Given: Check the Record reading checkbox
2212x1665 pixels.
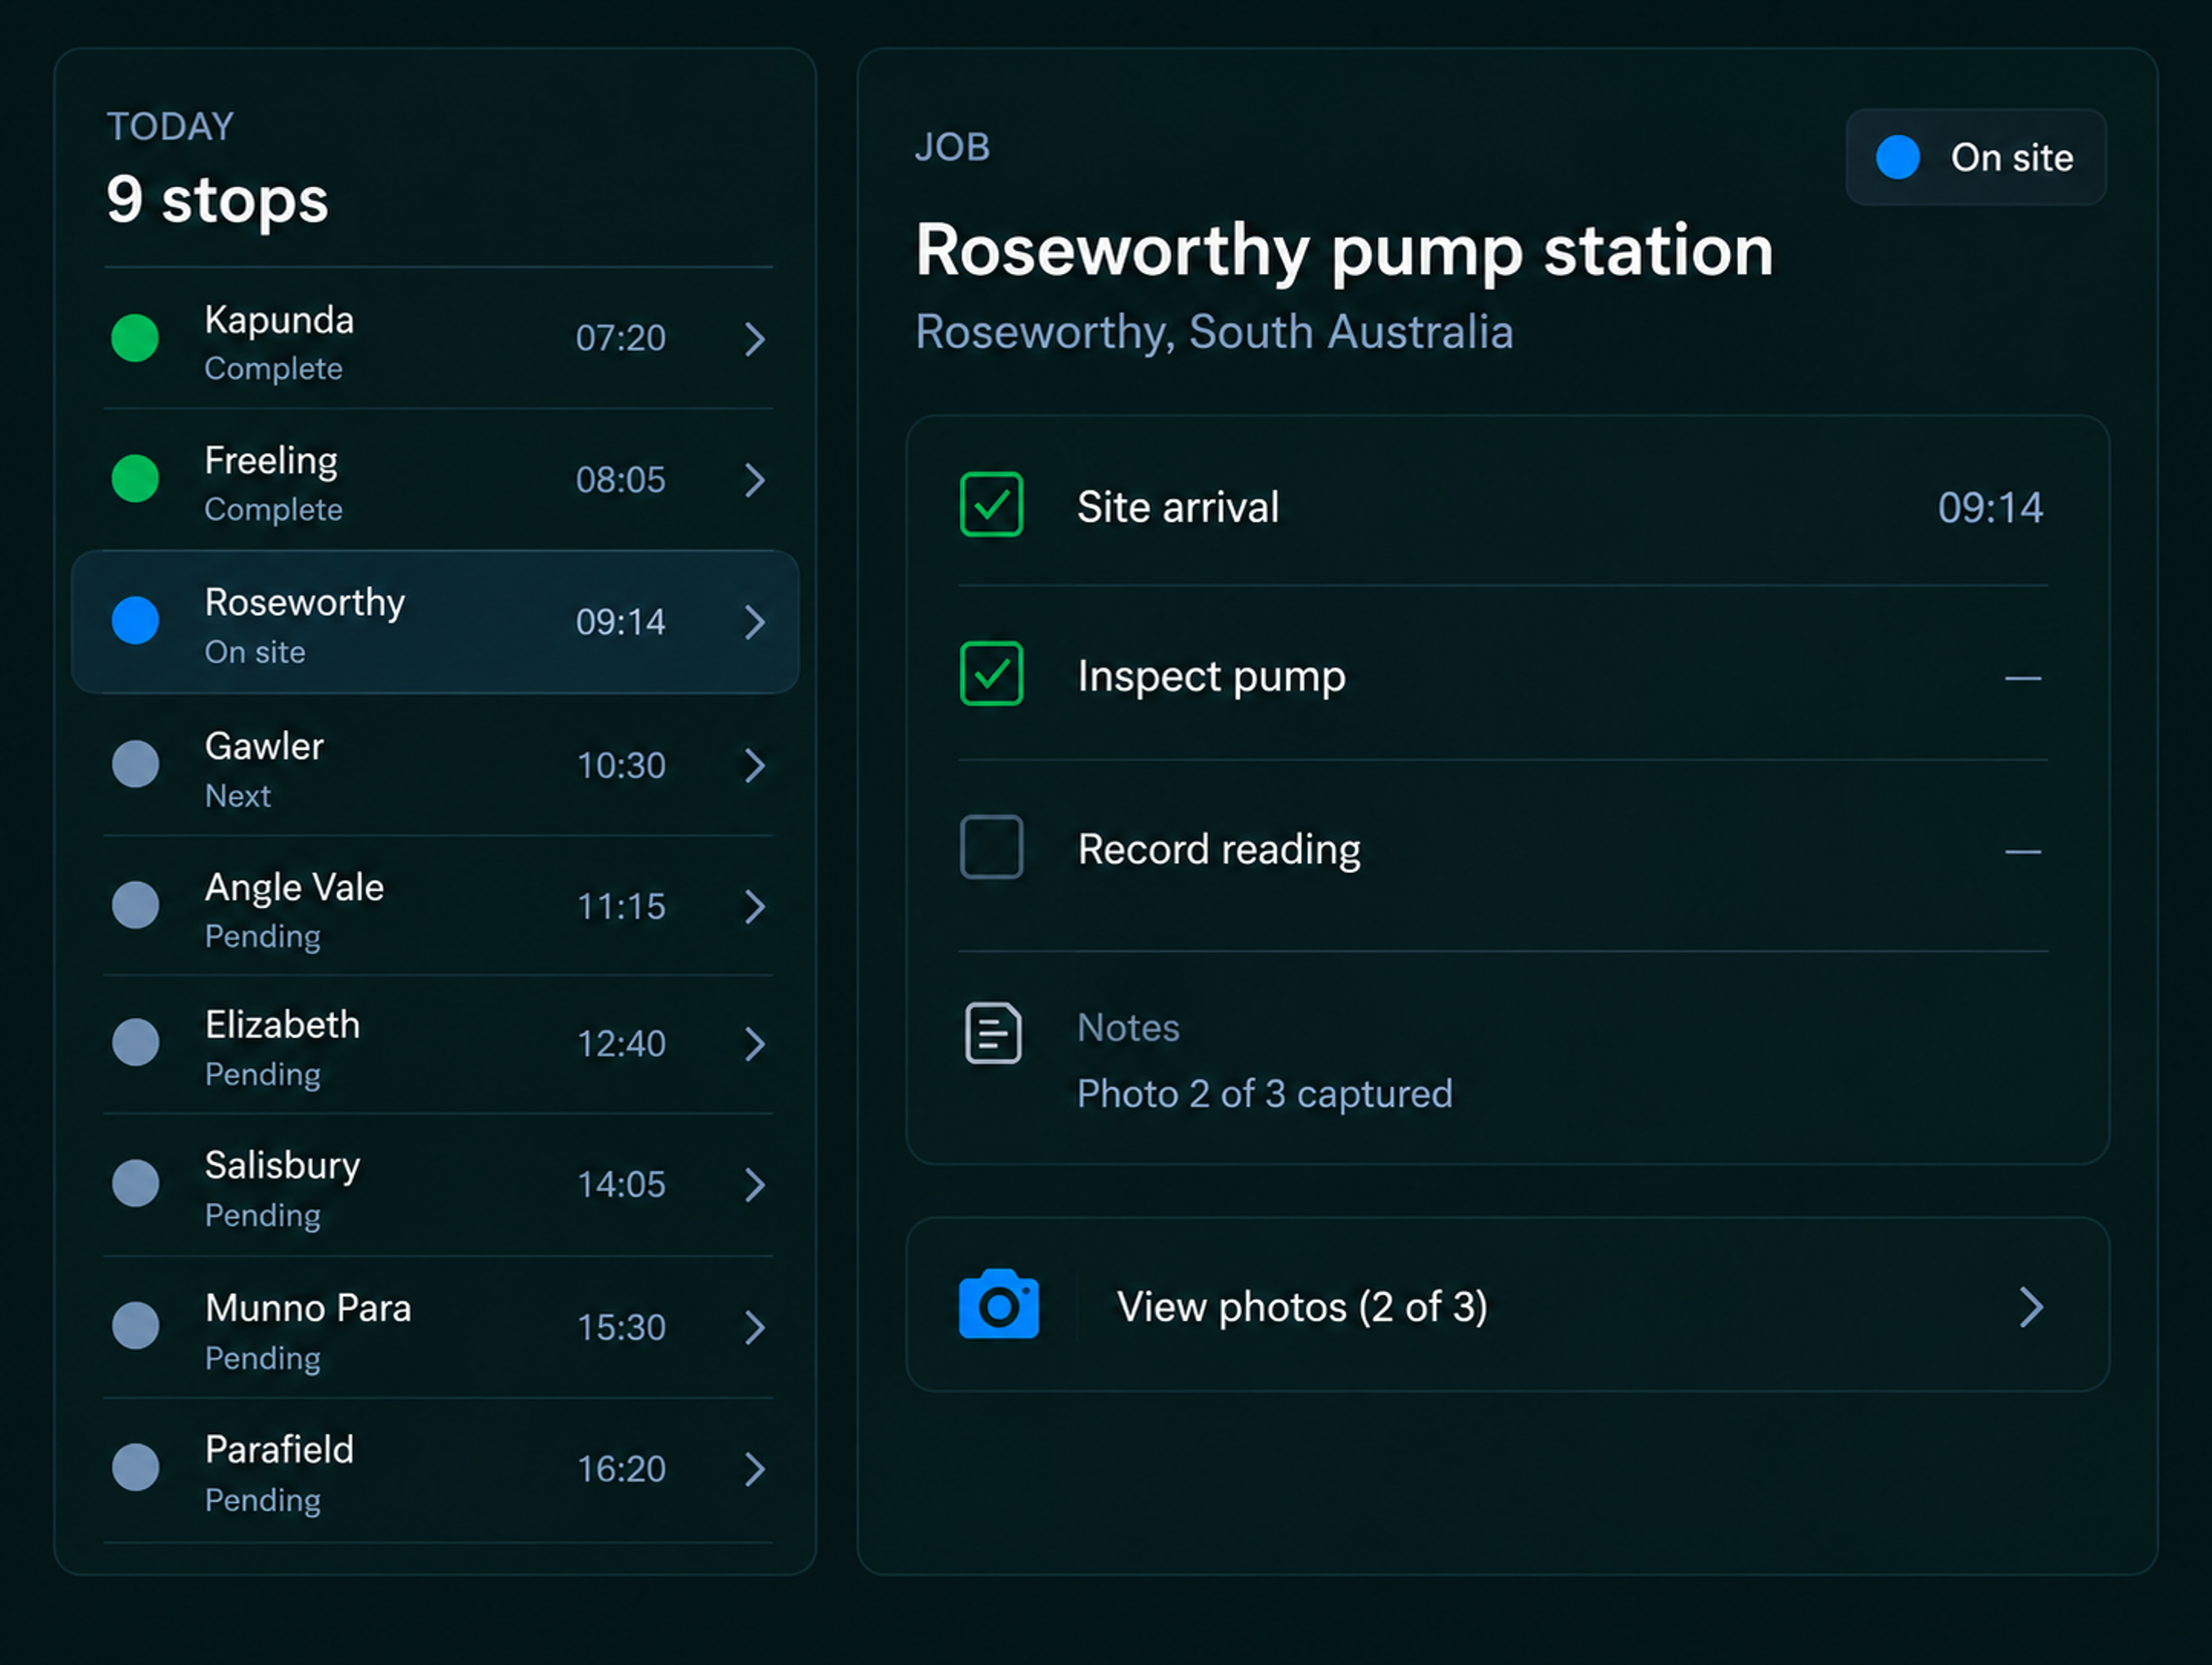Looking at the screenshot, I should point(991,847).
